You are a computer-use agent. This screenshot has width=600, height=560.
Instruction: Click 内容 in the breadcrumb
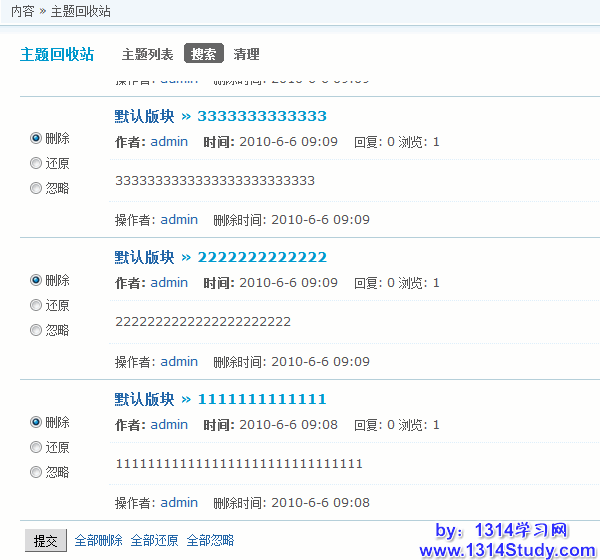tap(21, 12)
